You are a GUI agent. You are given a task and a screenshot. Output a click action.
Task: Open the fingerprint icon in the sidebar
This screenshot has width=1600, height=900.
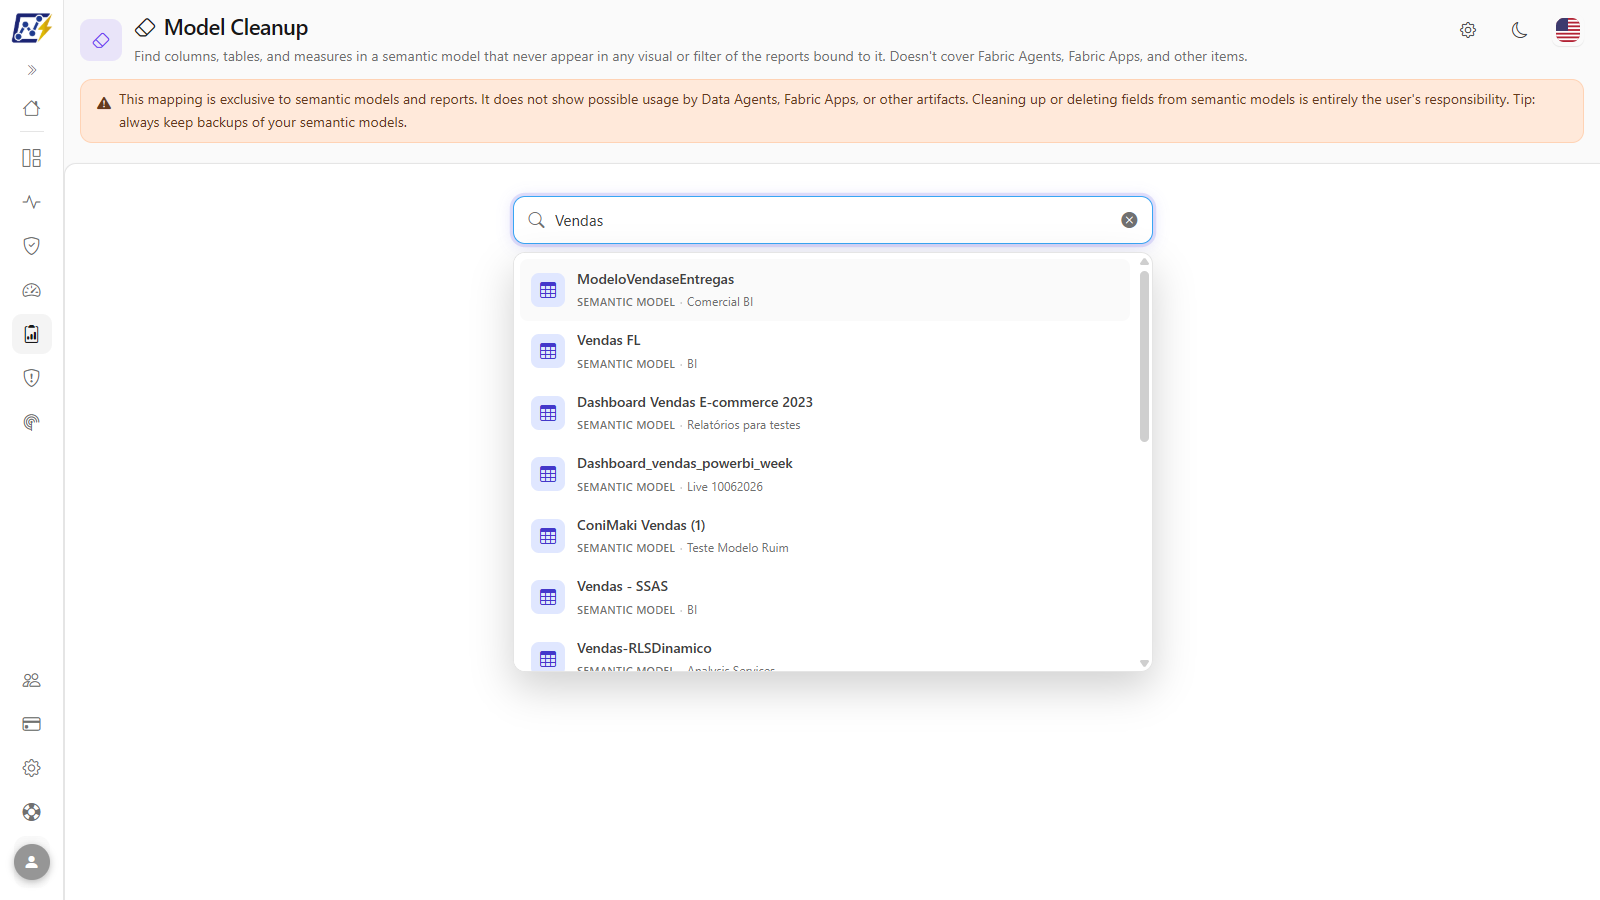pyautogui.click(x=32, y=422)
